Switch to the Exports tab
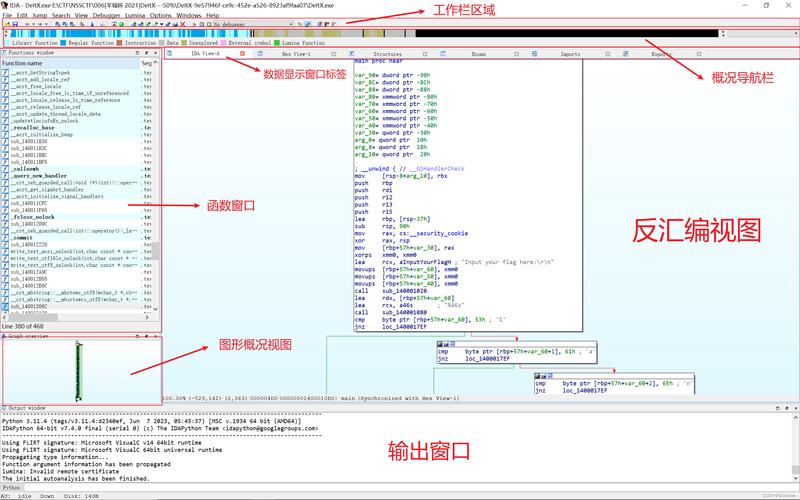Image resolution: width=800 pixels, height=500 pixels. tap(661, 54)
